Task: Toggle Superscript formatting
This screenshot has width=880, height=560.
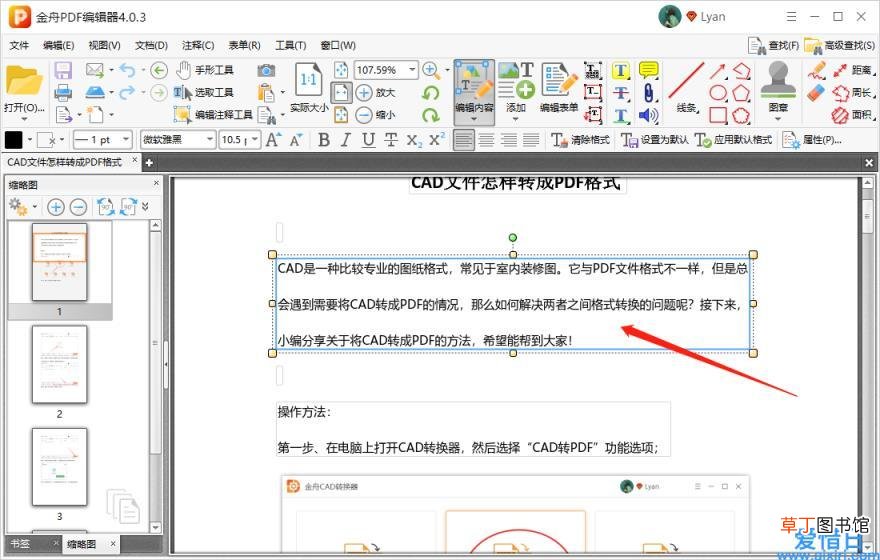Action: click(437, 140)
